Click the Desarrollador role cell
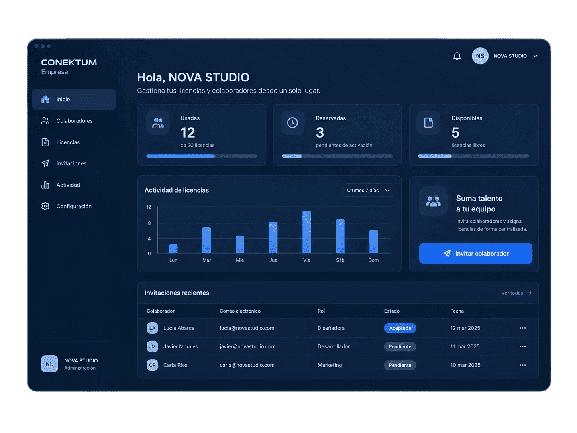 click(x=334, y=346)
